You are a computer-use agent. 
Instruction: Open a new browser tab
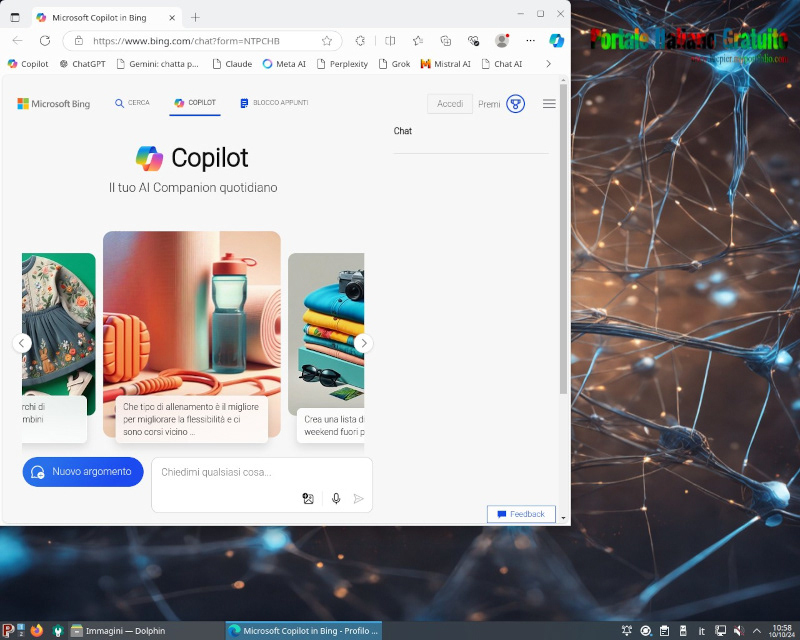195,17
